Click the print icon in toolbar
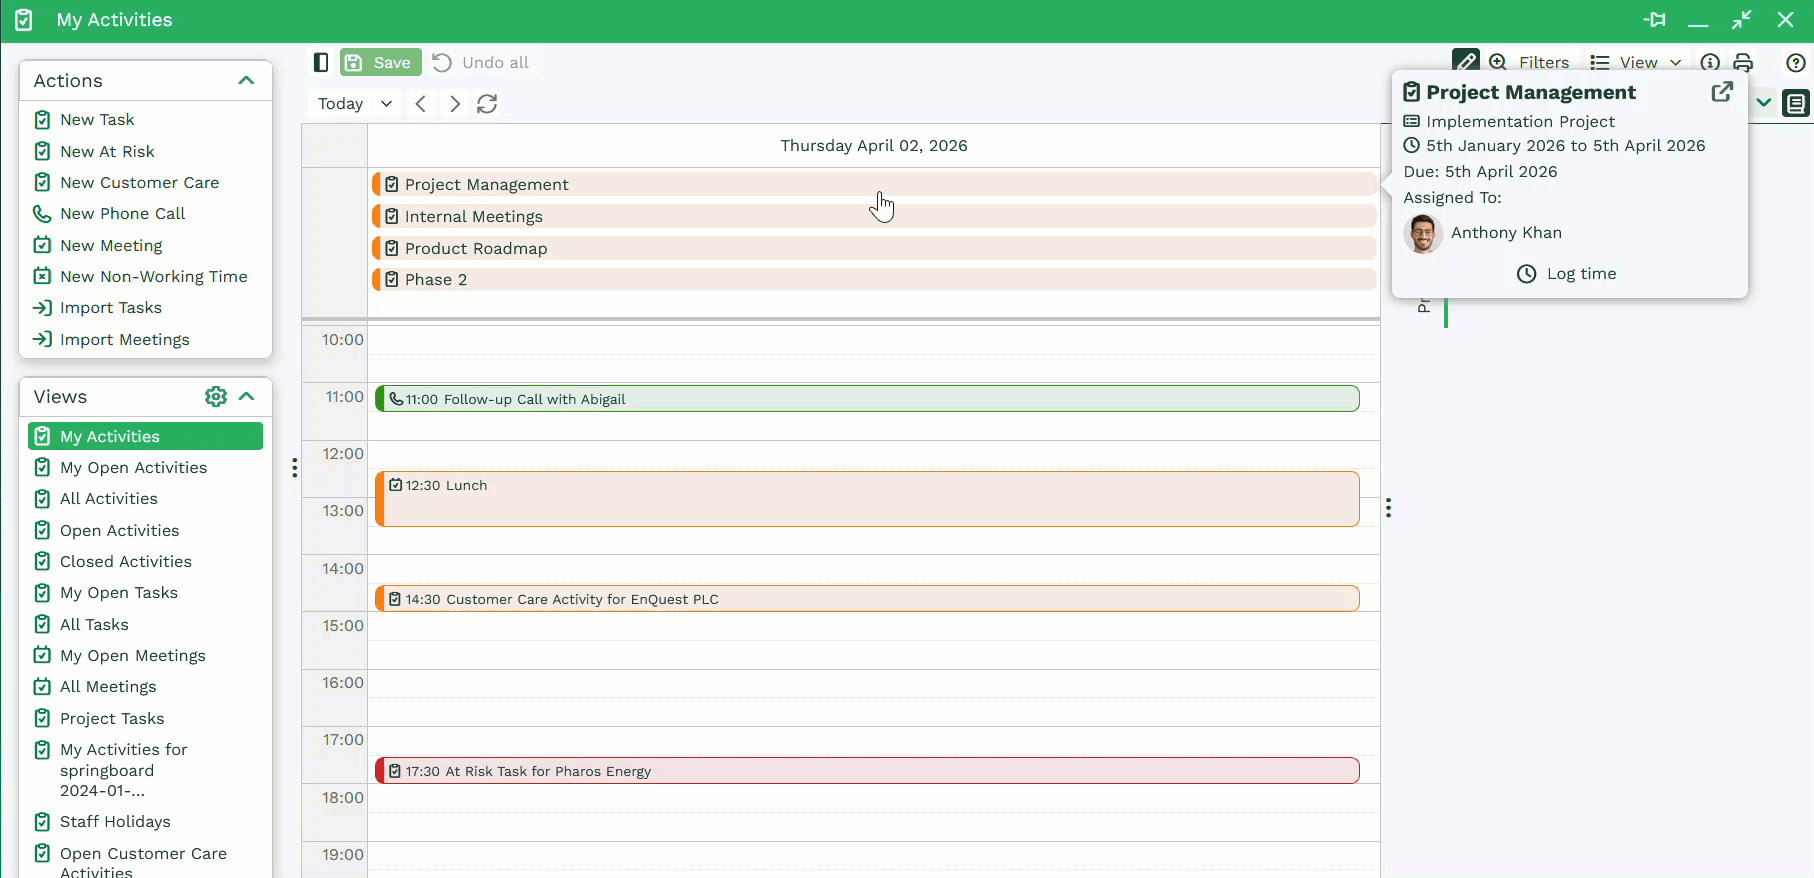Viewport: 1814px width, 878px height. click(1743, 62)
